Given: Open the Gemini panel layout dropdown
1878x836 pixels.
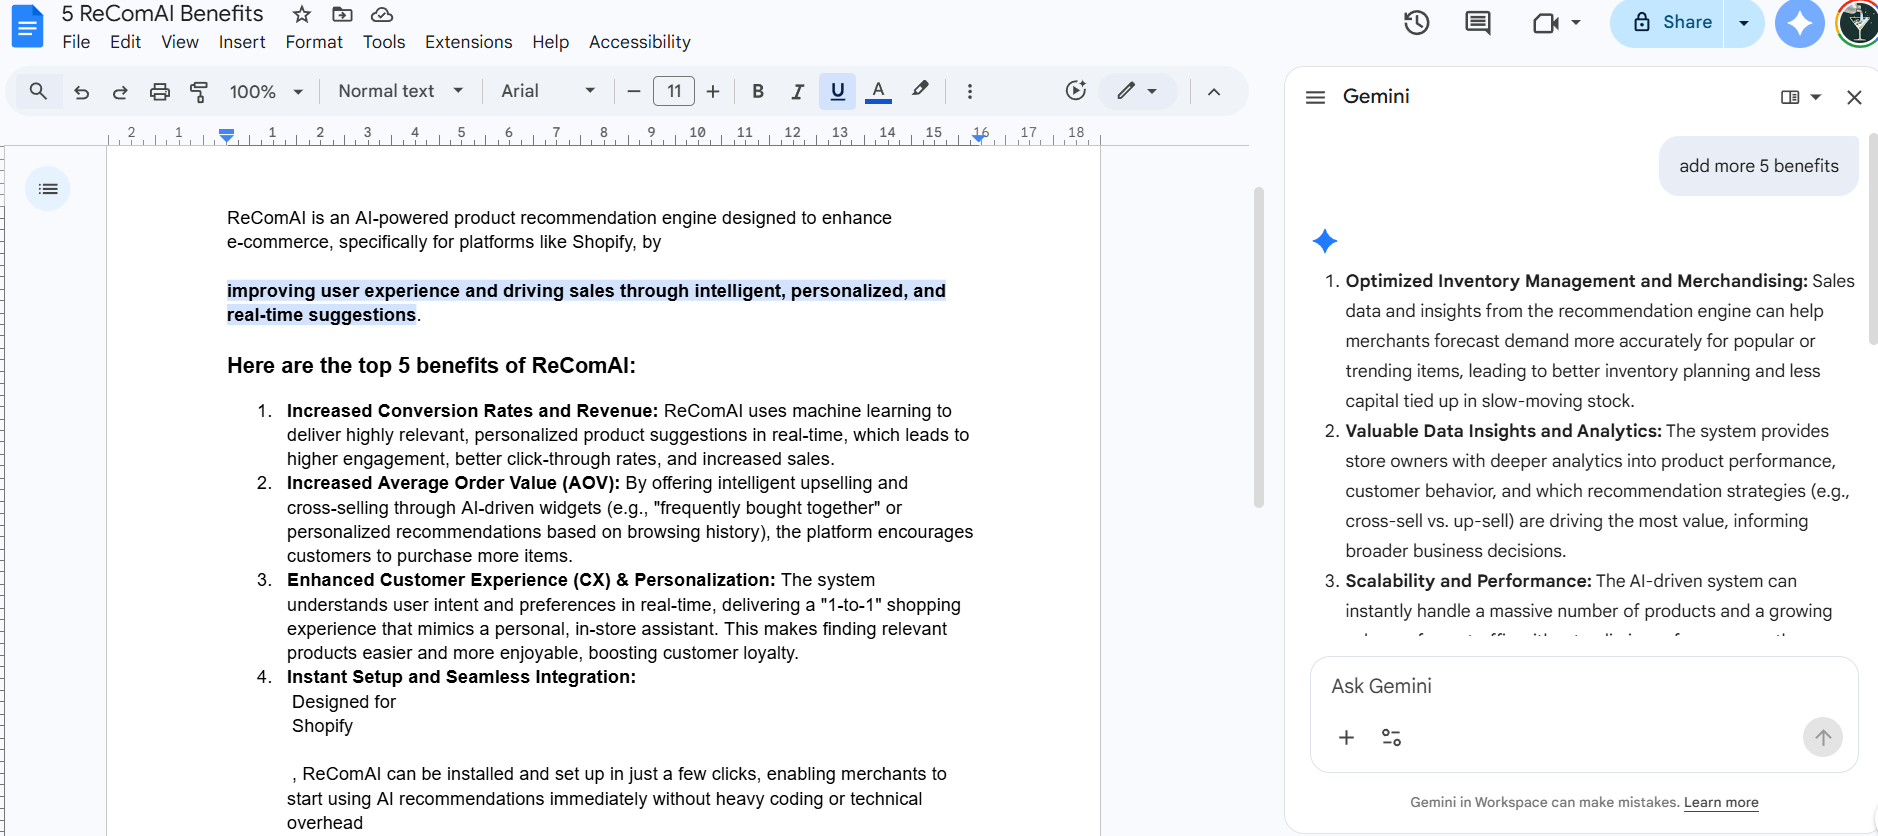Looking at the screenshot, I should 1800,97.
